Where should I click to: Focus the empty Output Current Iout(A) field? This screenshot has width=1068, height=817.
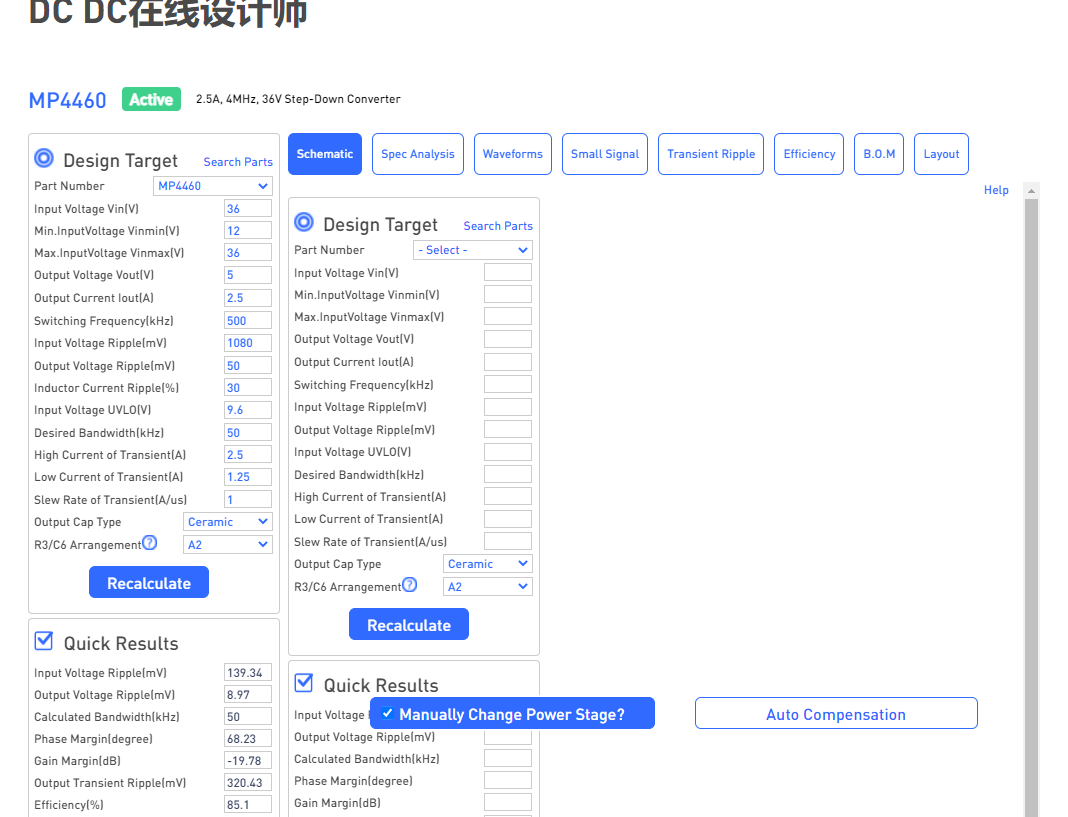coord(508,362)
